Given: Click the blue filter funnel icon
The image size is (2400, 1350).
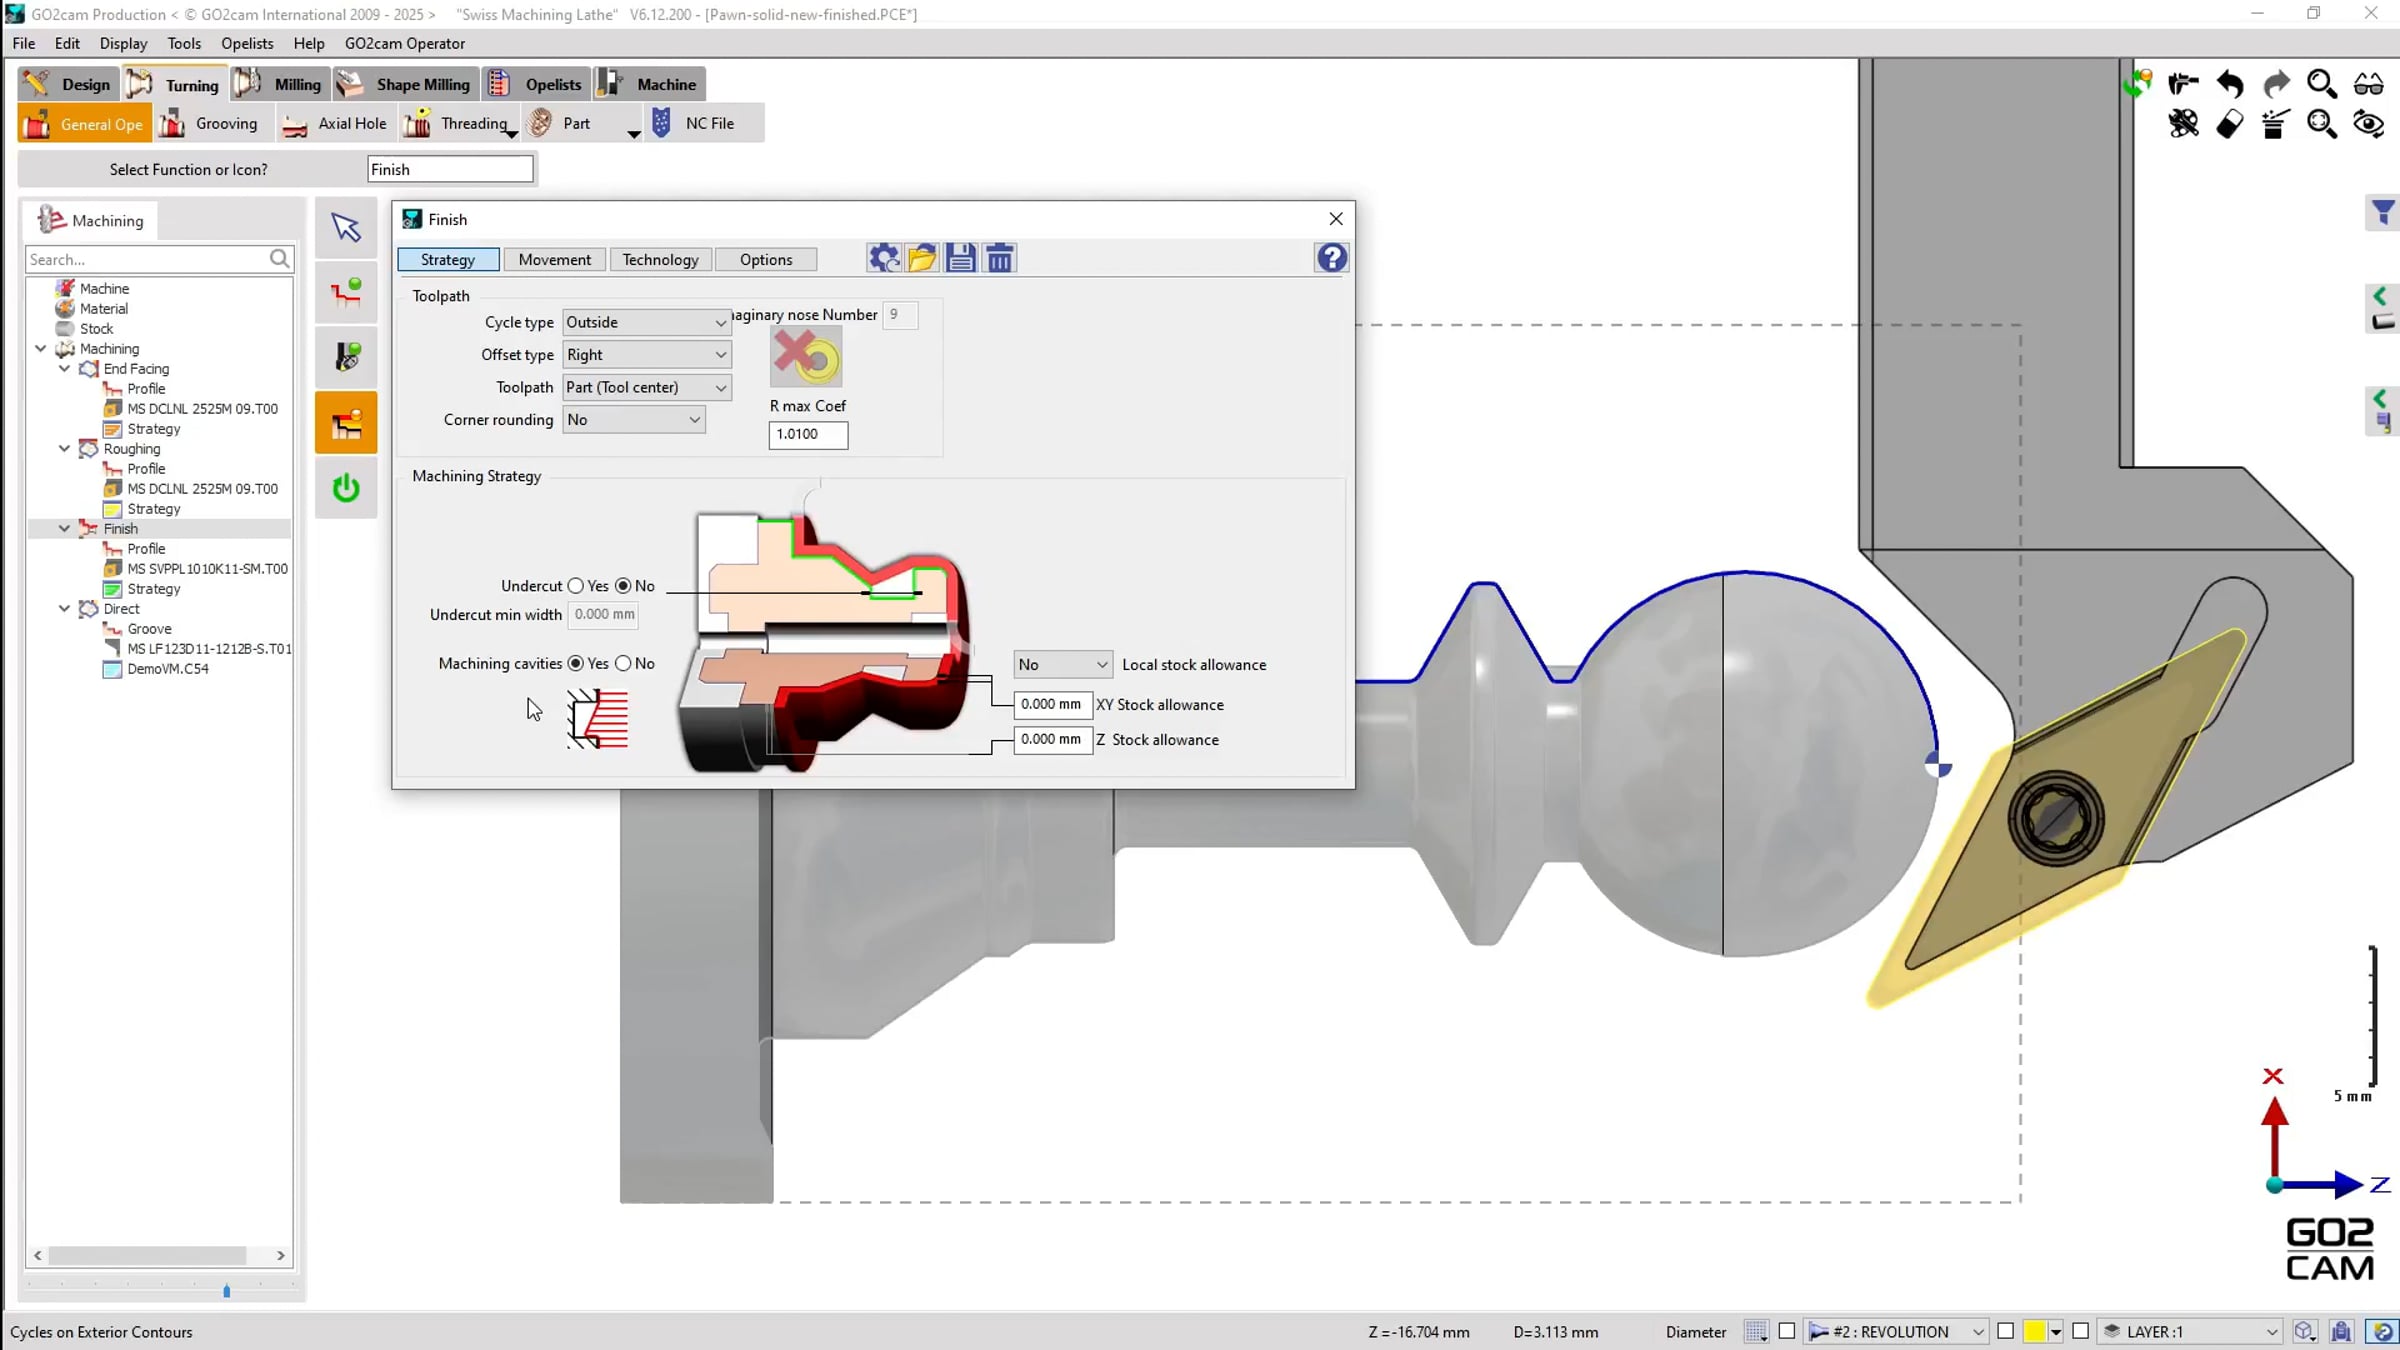Looking at the screenshot, I should click(2383, 212).
